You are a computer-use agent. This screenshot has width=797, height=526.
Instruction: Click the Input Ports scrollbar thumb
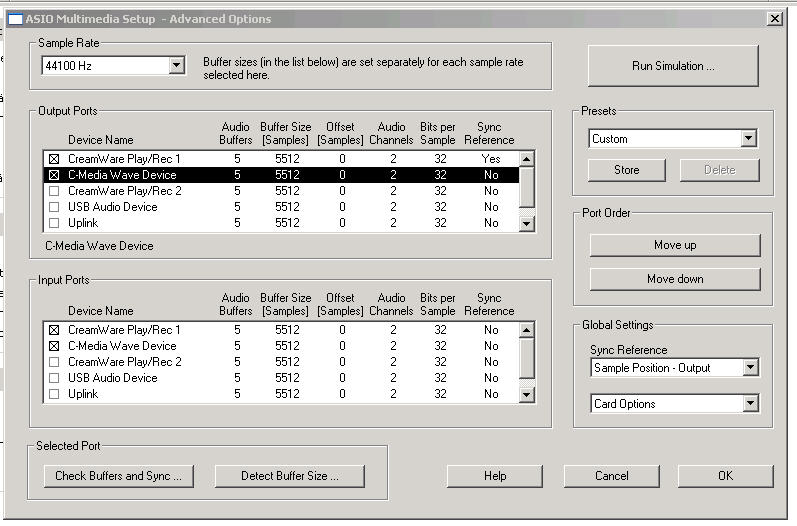coord(527,358)
